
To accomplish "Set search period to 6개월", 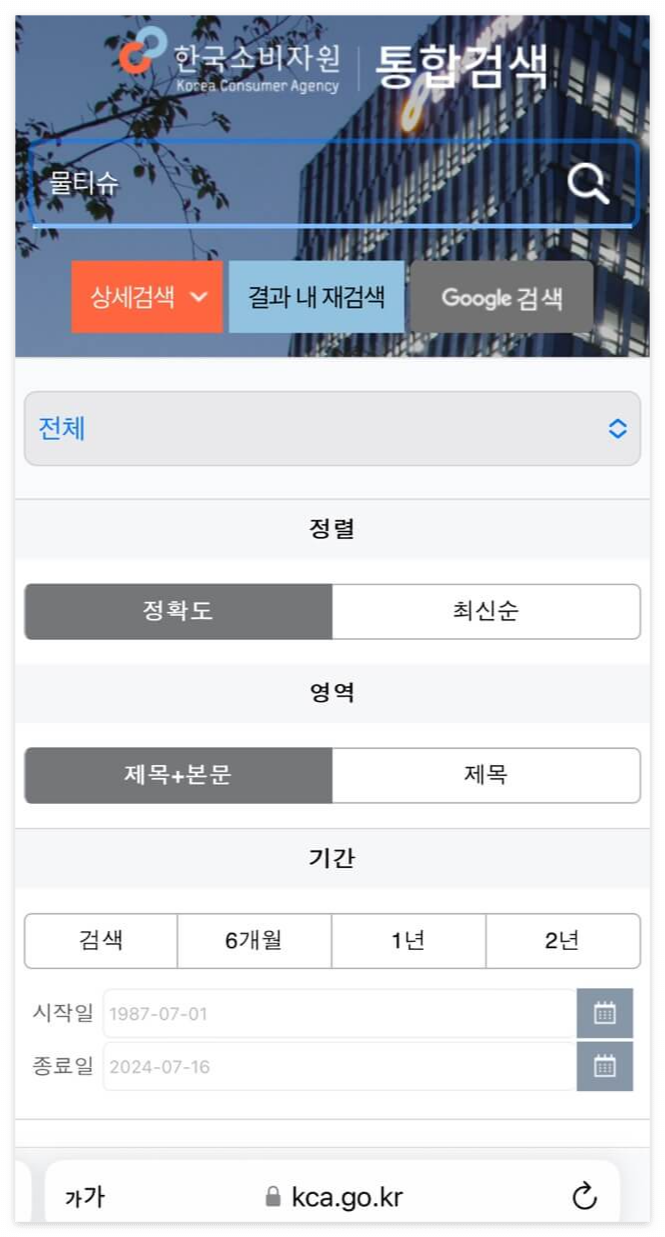I will pyautogui.click(x=254, y=940).
